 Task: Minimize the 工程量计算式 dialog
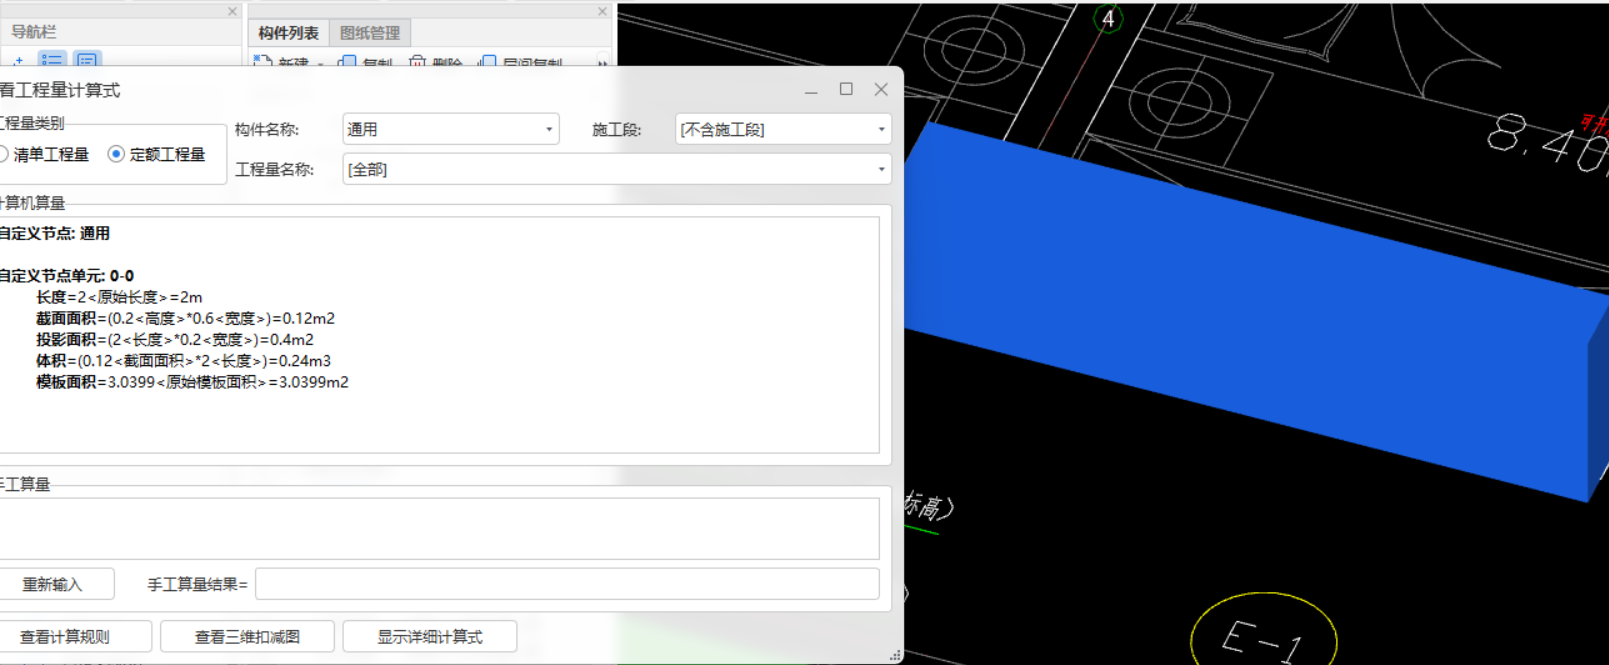(811, 90)
